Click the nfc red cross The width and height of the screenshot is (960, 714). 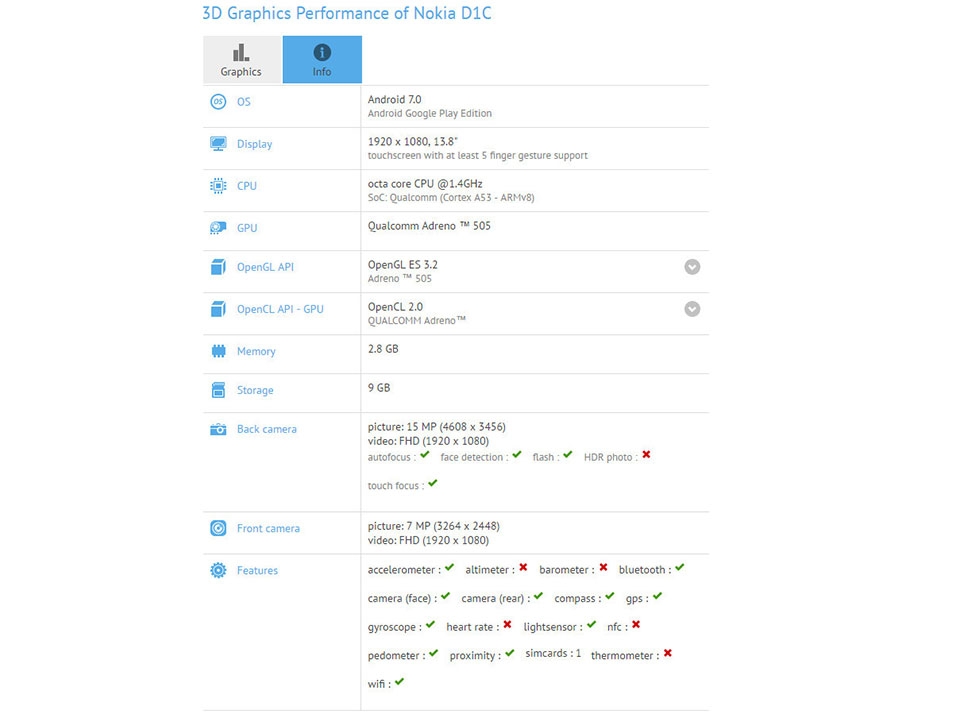(x=636, y=625)
